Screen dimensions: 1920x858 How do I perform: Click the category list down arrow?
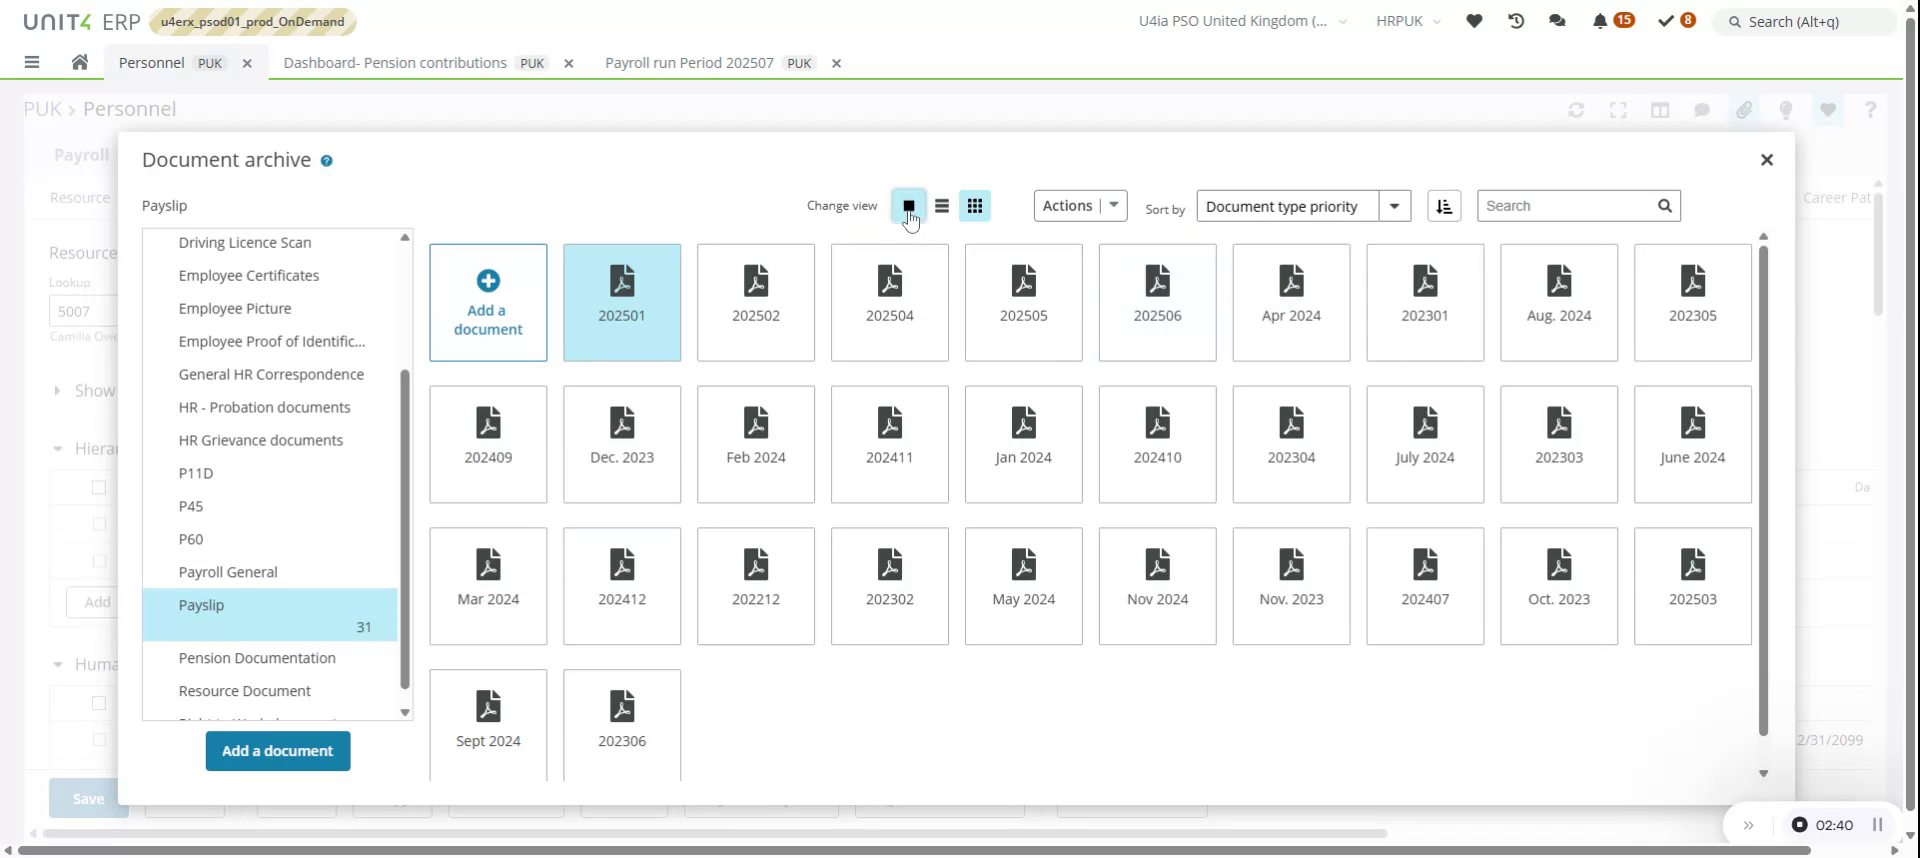point(405,712)
